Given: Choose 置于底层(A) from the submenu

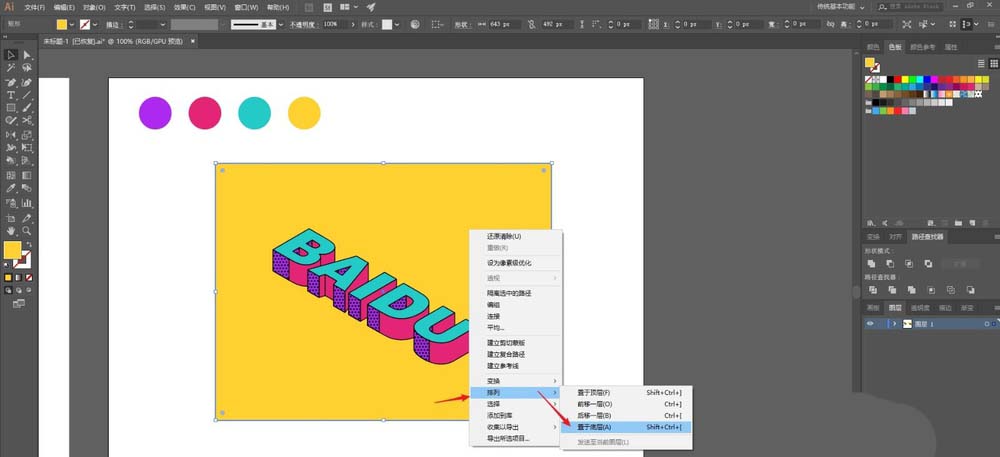Looking at the screenshot, I should (626, 427).
